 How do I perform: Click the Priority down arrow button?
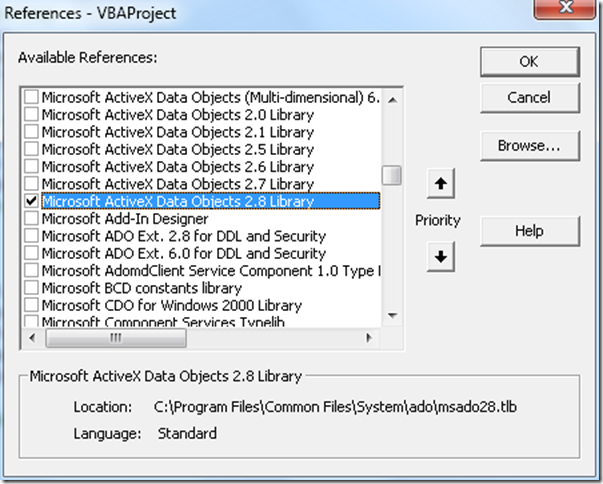(442, 256)
